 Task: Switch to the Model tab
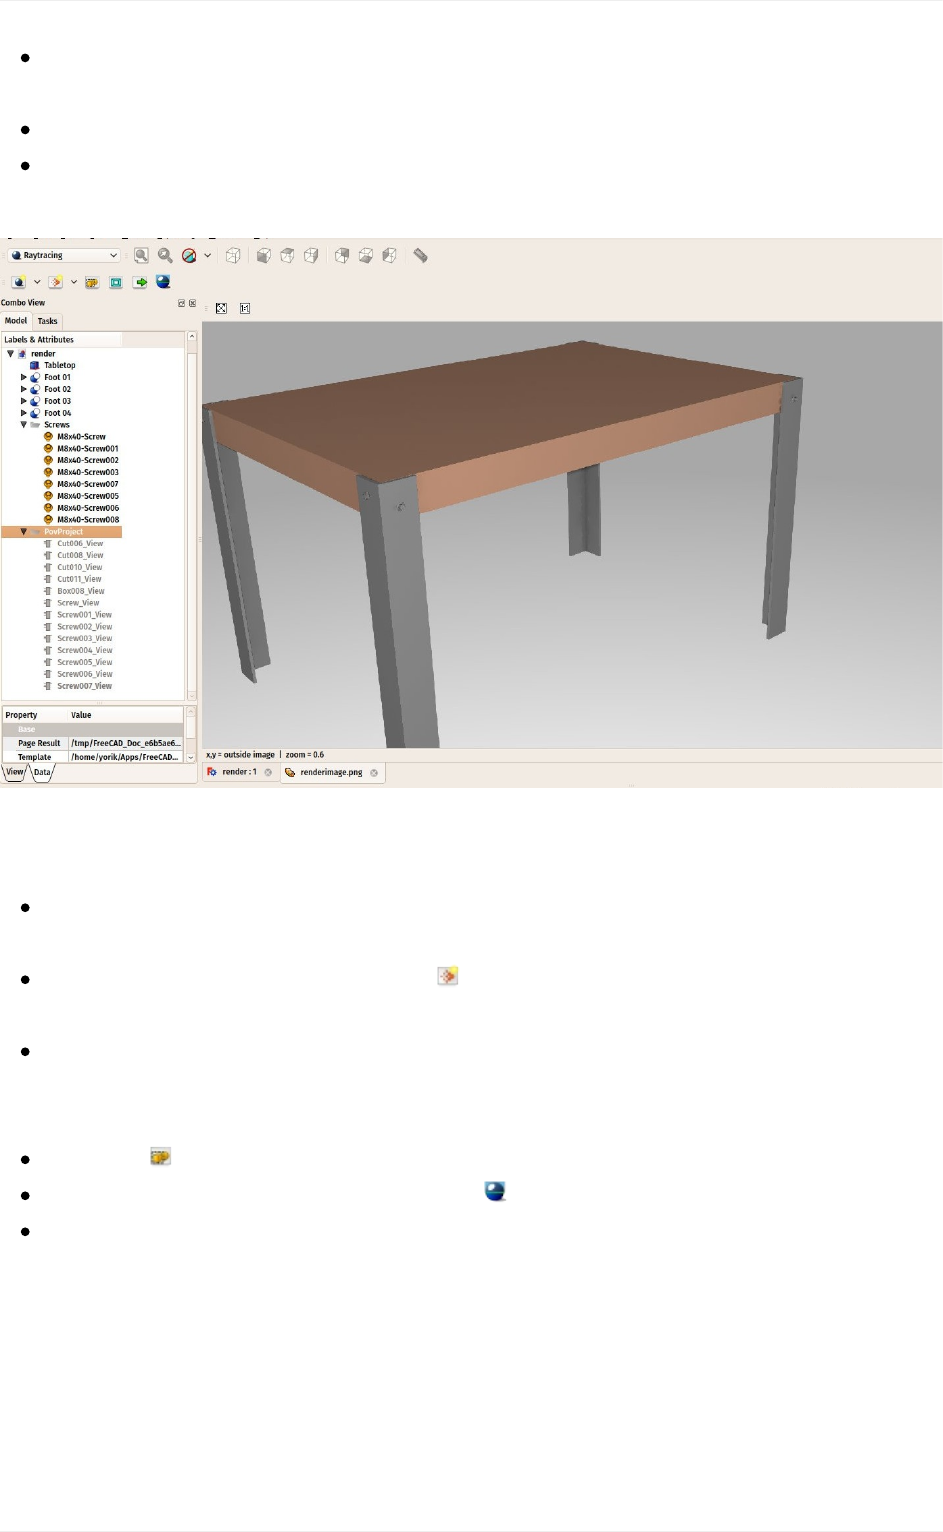16,321
